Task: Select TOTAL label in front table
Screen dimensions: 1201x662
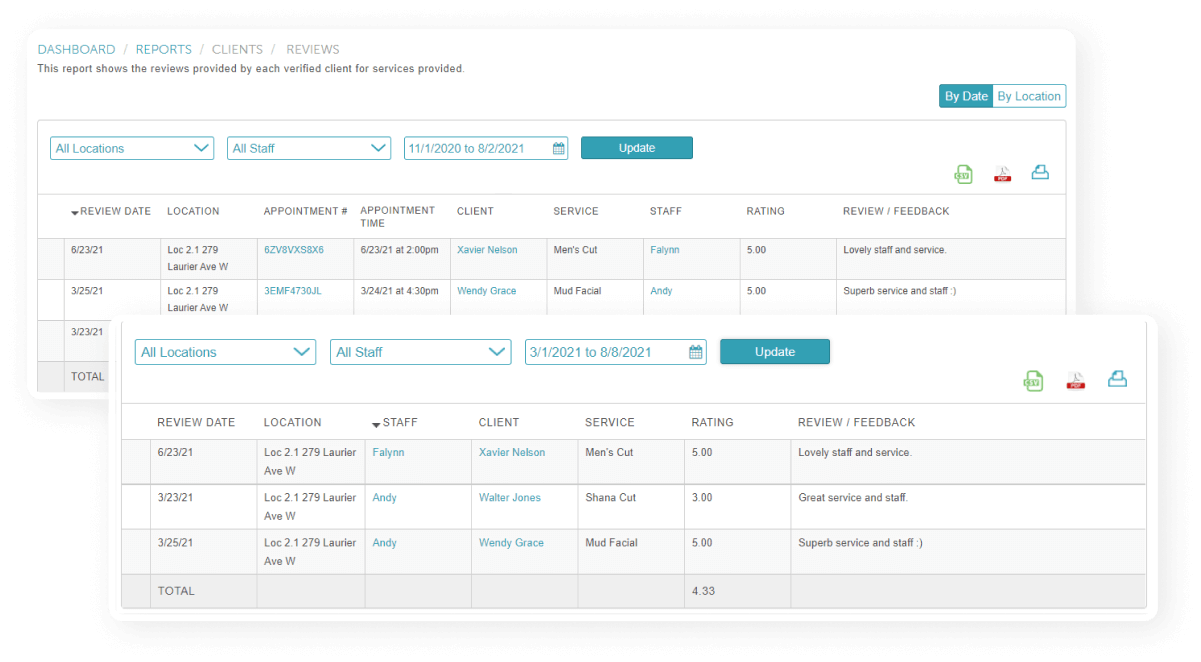Action: point(176,591)
